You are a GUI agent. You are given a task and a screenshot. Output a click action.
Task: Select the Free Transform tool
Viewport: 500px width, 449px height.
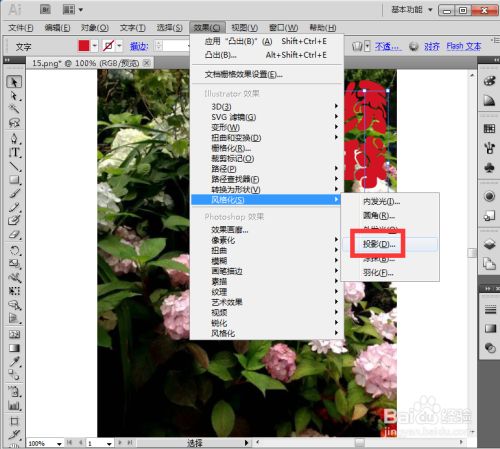click(14, 291)
